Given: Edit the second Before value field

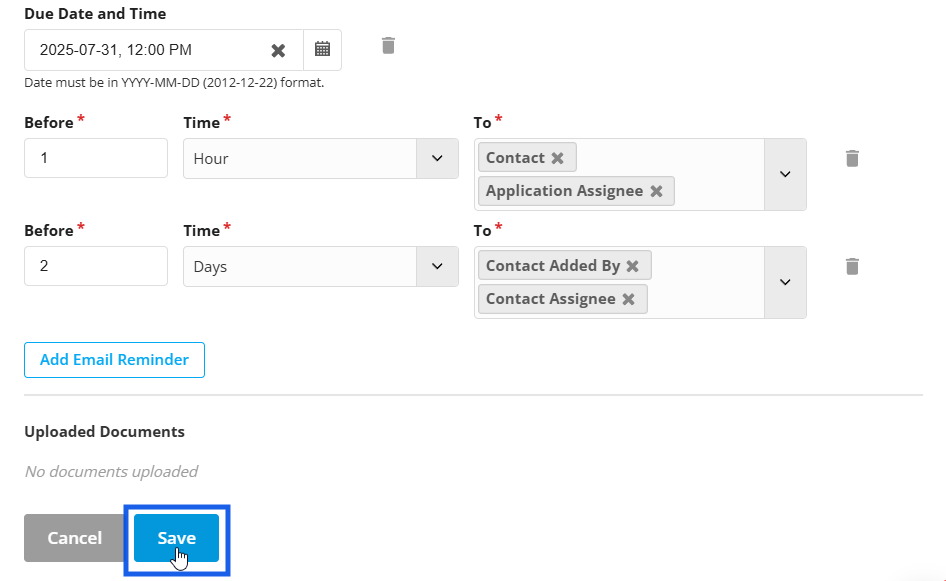Looking at the screenshot, I should click(96, 266).
